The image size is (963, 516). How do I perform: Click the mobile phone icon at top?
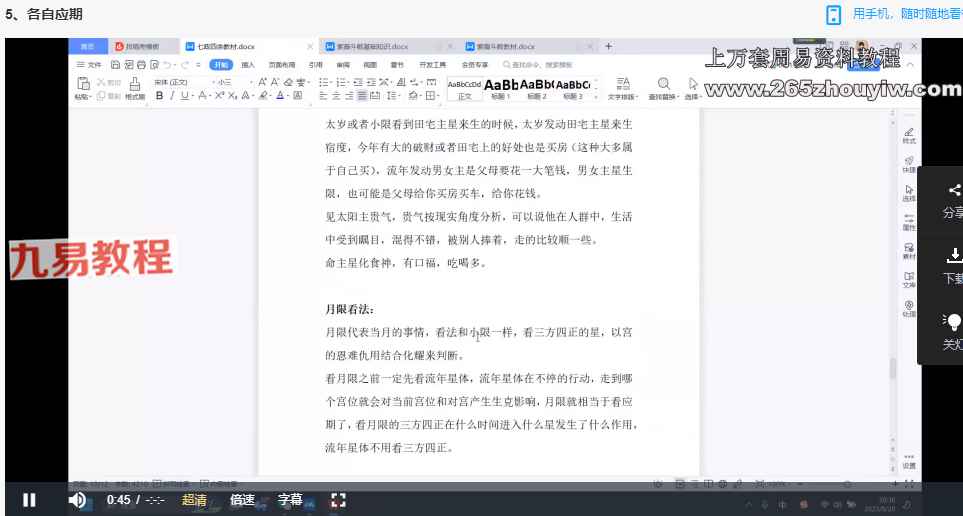pyautogui.click(x=833, y=14)
